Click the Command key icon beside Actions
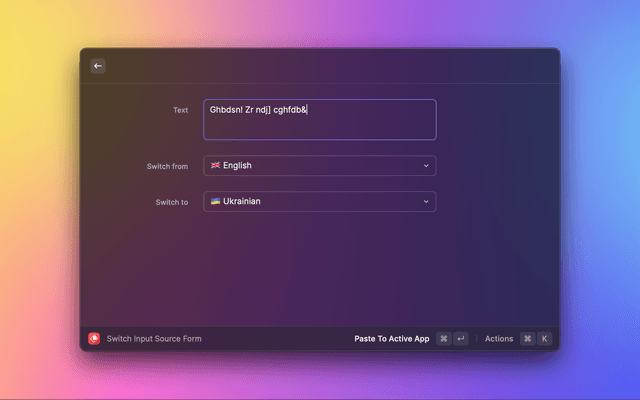Screen dimensions: 640x400 [x=527, y=339]
